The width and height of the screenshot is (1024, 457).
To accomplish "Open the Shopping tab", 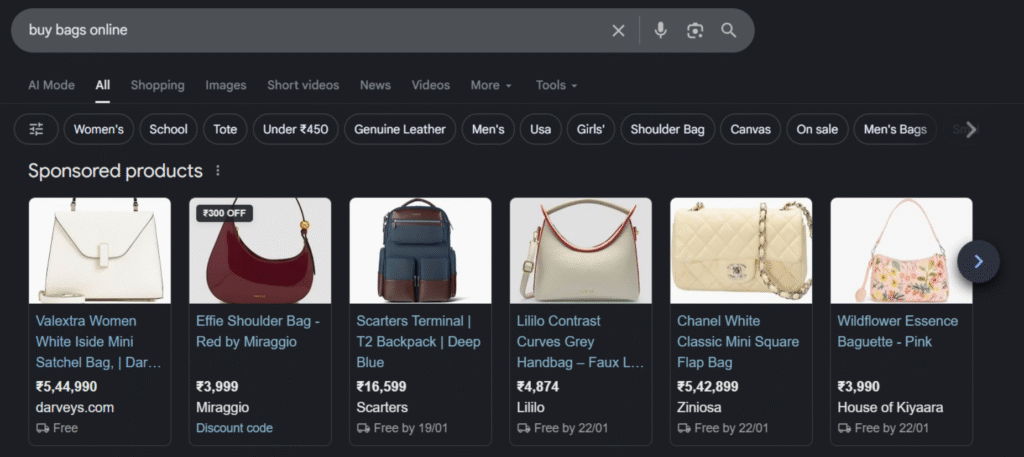I will click(157, 86).
